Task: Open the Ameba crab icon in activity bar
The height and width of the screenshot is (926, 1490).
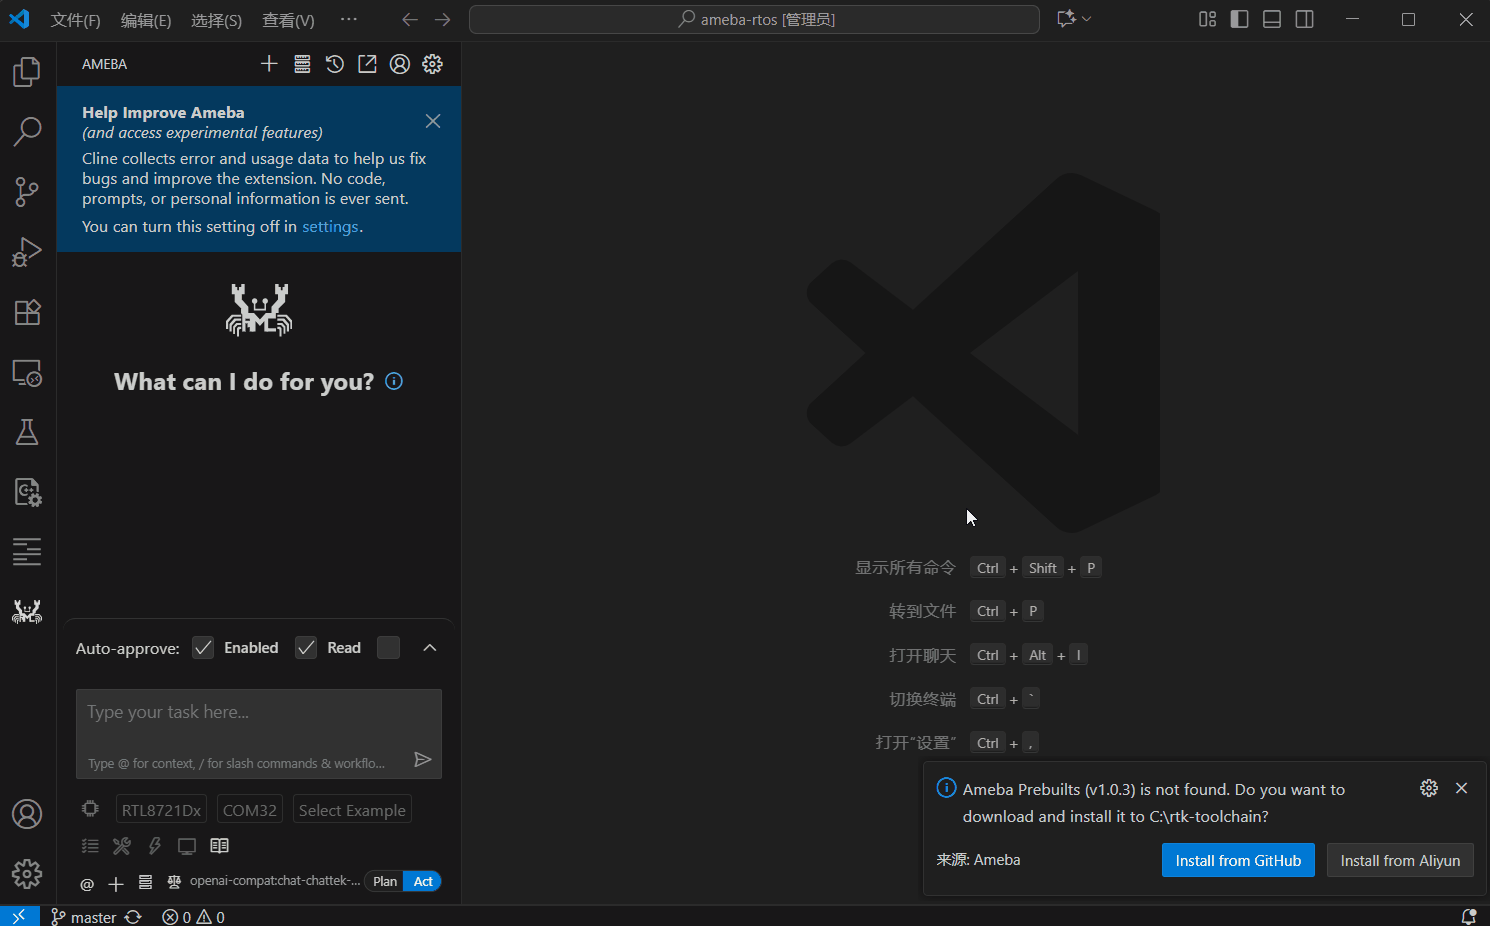Action: [x=27, y=612]
